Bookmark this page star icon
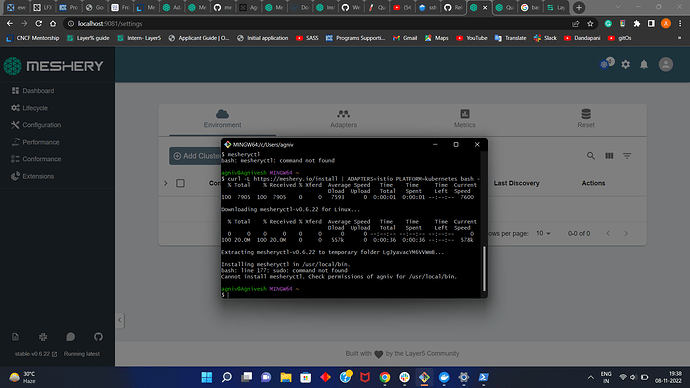690x388 pixels. point(590,24)
